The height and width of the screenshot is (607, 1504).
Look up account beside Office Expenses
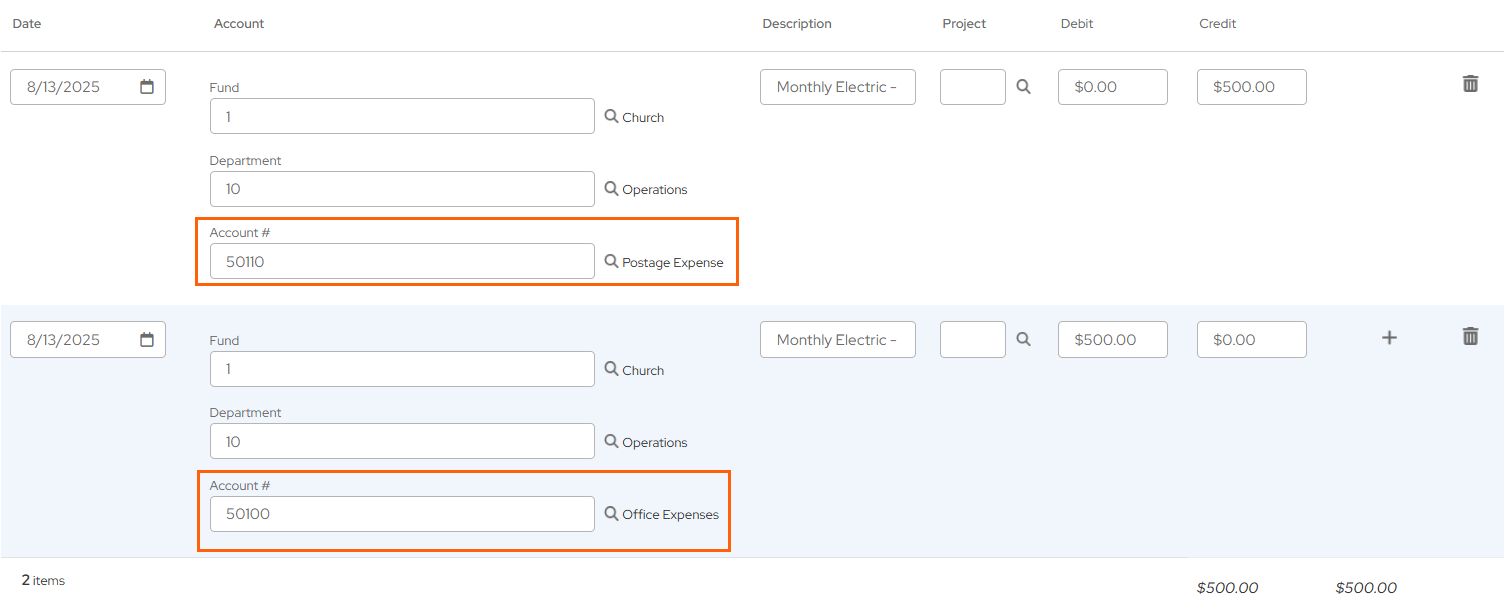(x=612, y=514)
